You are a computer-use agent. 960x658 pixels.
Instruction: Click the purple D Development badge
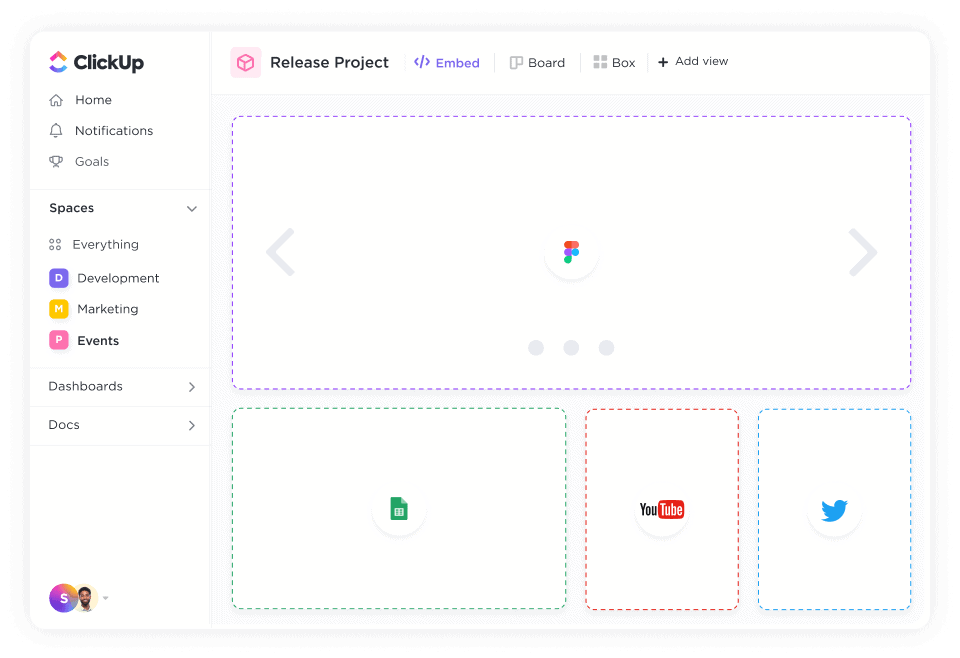coord(59,278)
